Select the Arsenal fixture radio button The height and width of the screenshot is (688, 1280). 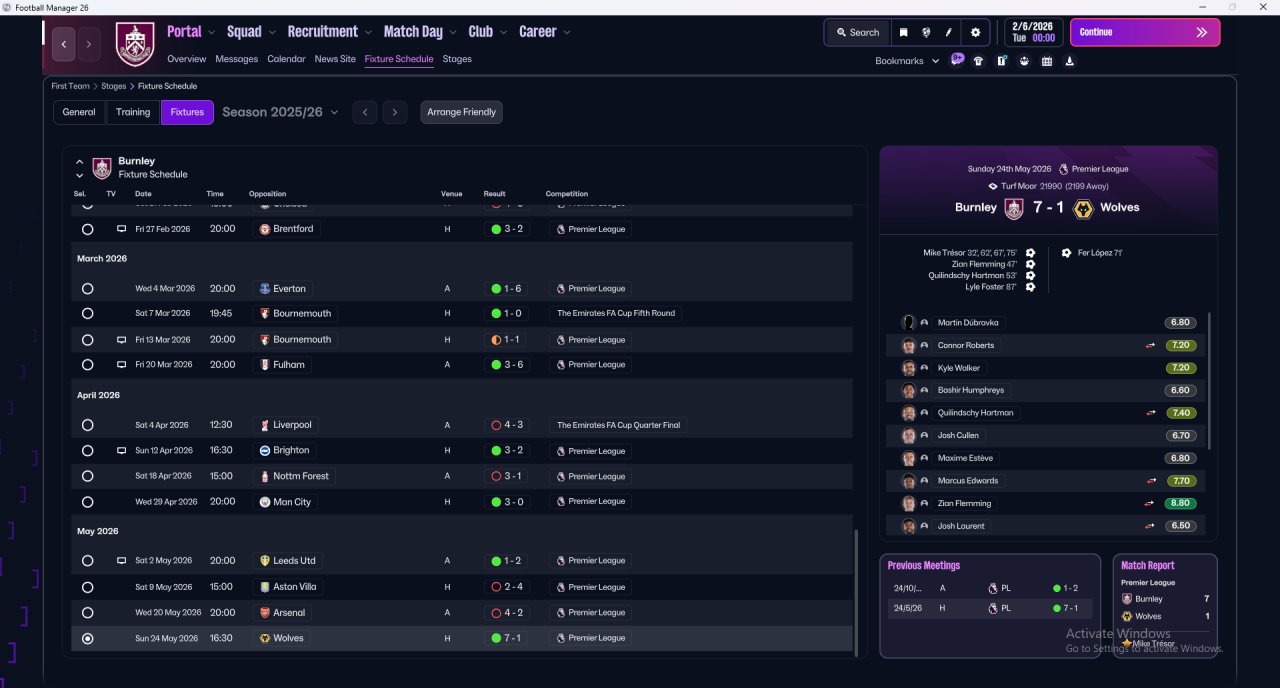(x=87, y=613)
